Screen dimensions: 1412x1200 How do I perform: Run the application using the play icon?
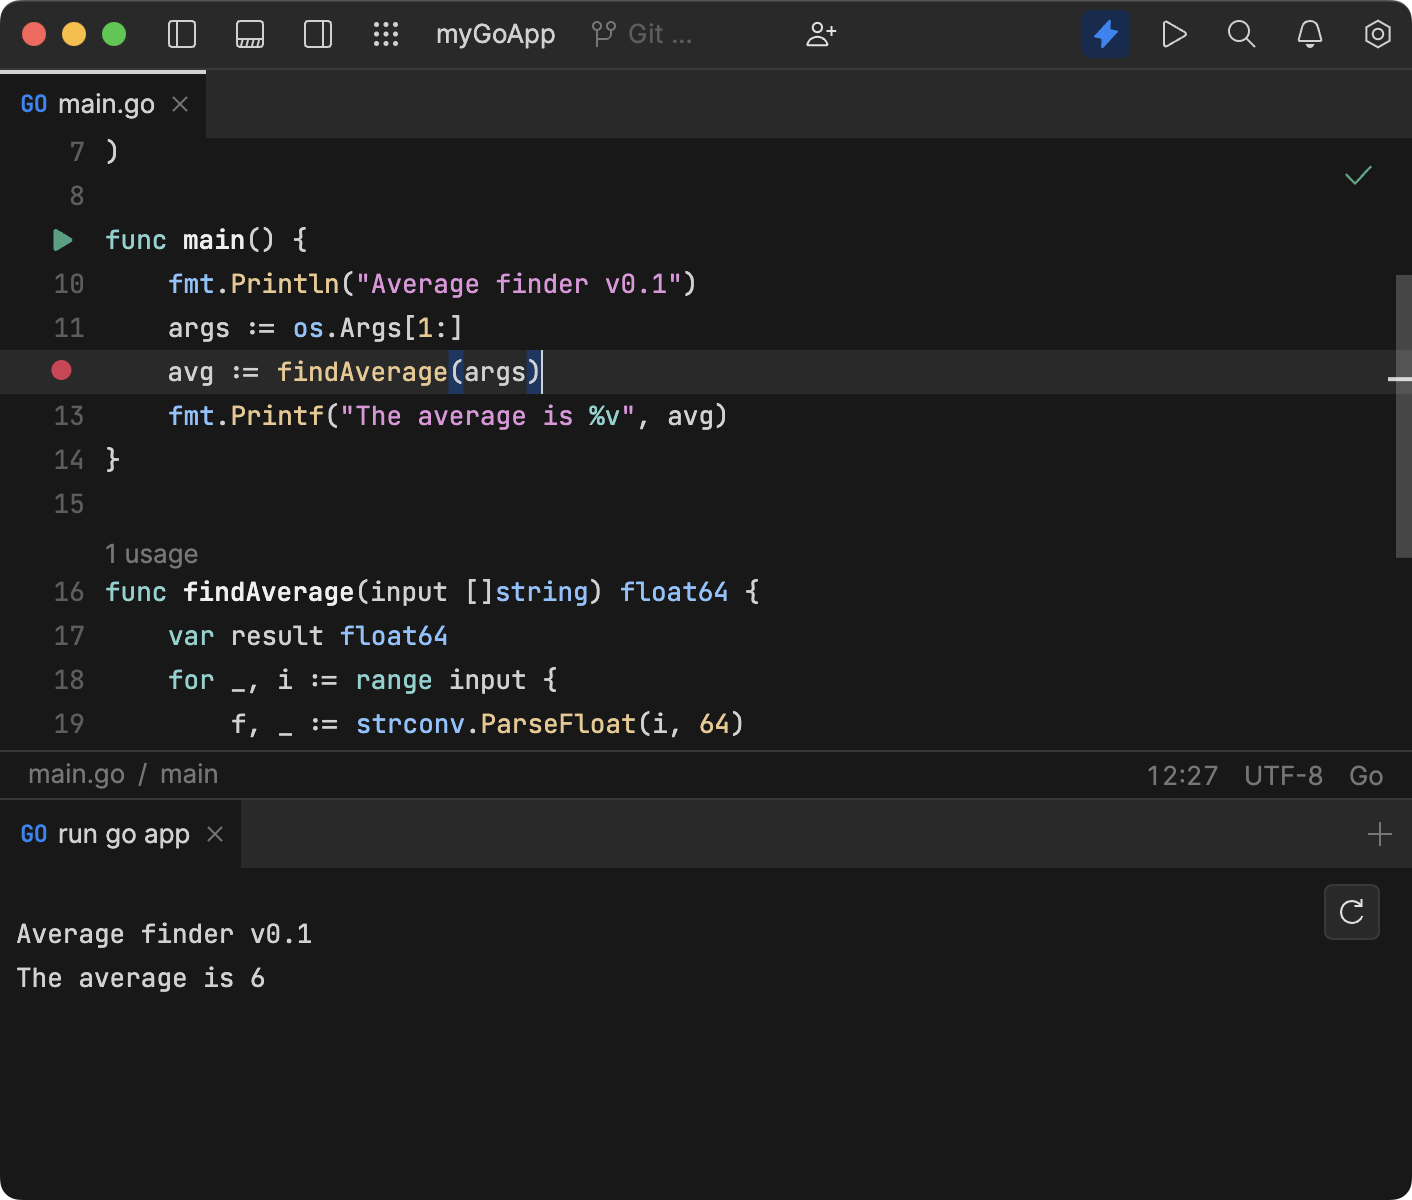[x=1174, y=33]
